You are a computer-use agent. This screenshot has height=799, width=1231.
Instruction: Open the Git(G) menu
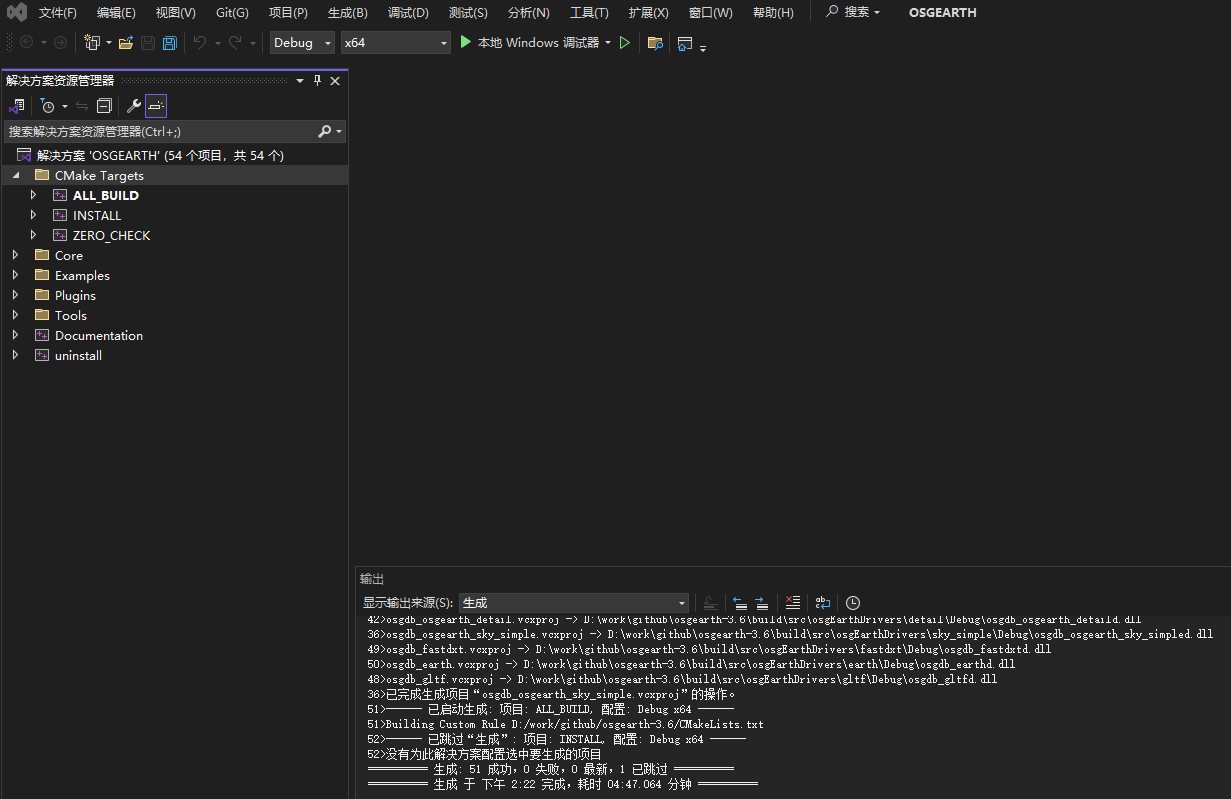pos(232,13)
